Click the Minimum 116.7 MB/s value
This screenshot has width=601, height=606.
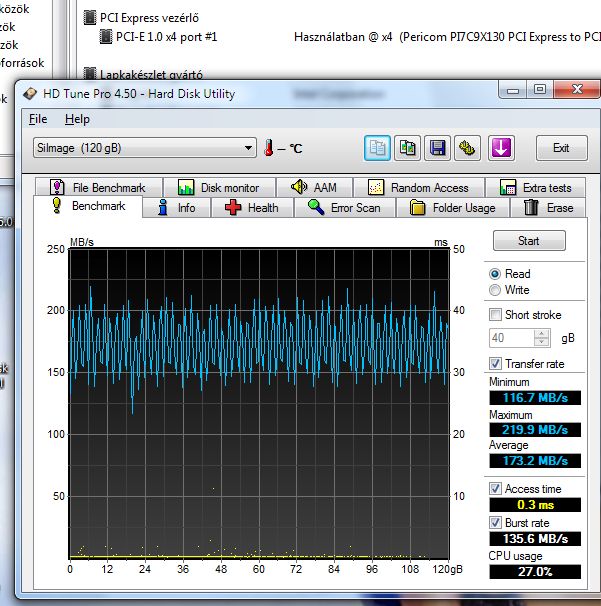pyautogui.click(x=535, y=398)
